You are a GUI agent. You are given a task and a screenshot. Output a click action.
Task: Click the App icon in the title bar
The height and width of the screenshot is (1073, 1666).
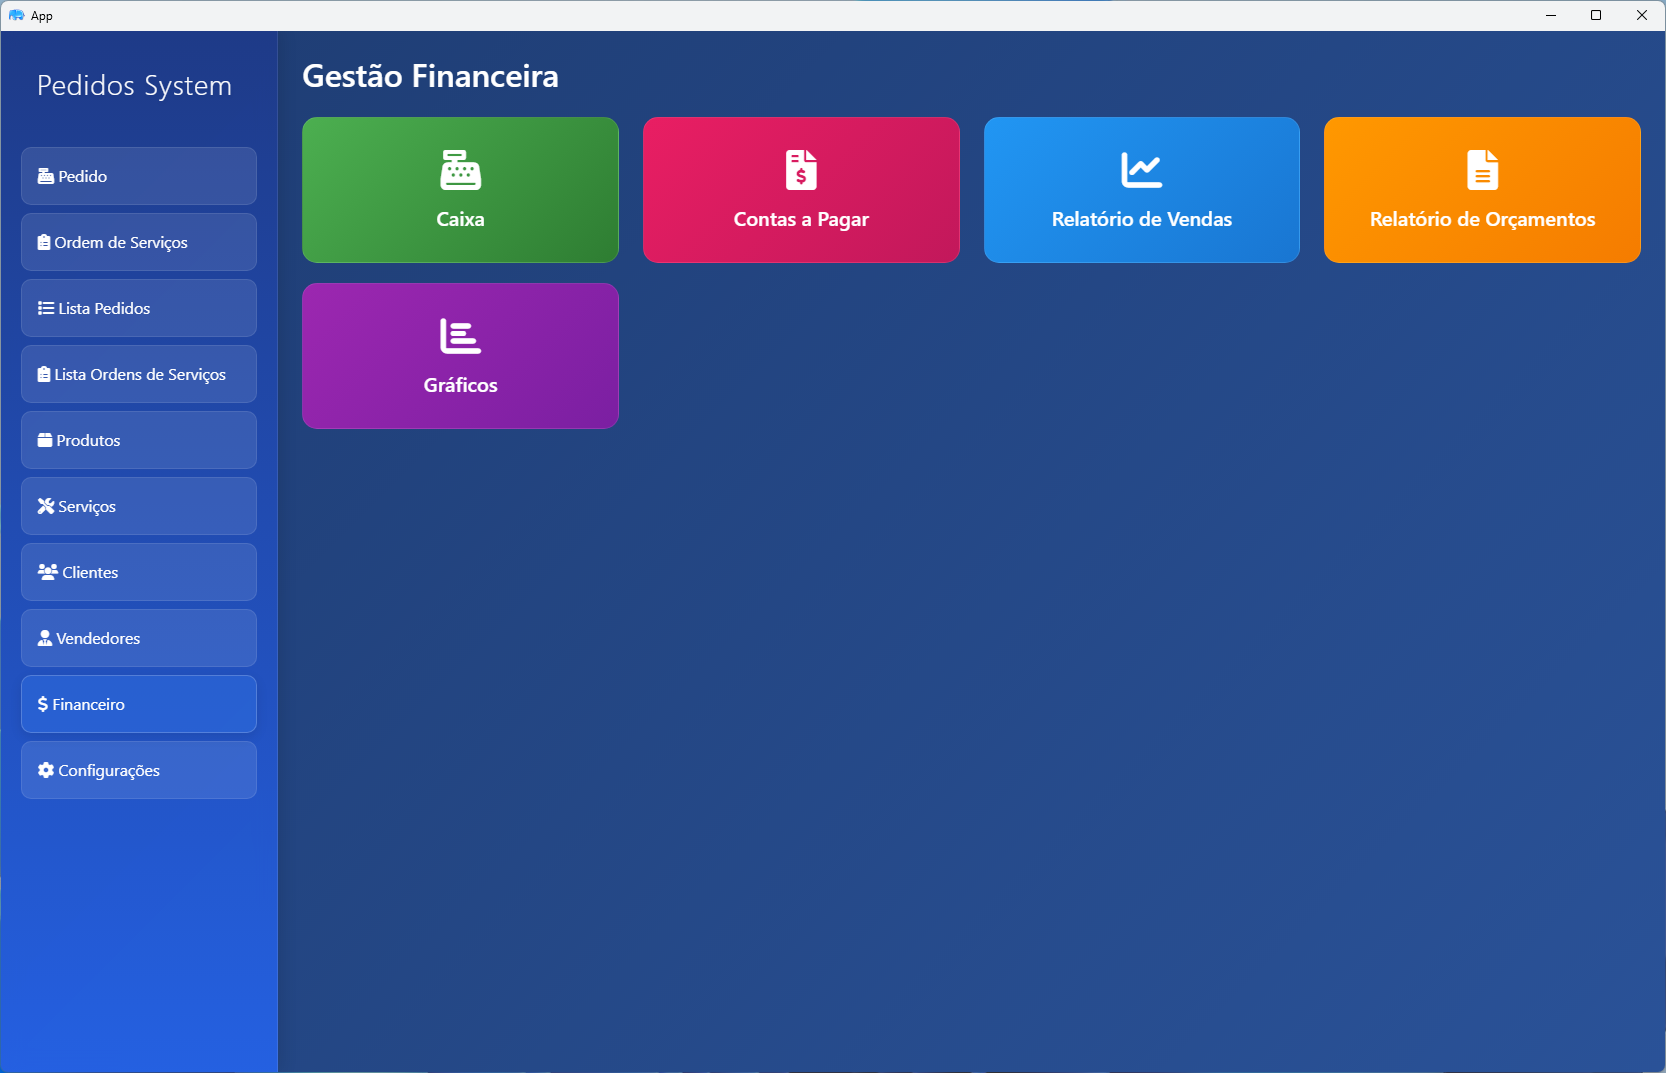pos(17,15)
